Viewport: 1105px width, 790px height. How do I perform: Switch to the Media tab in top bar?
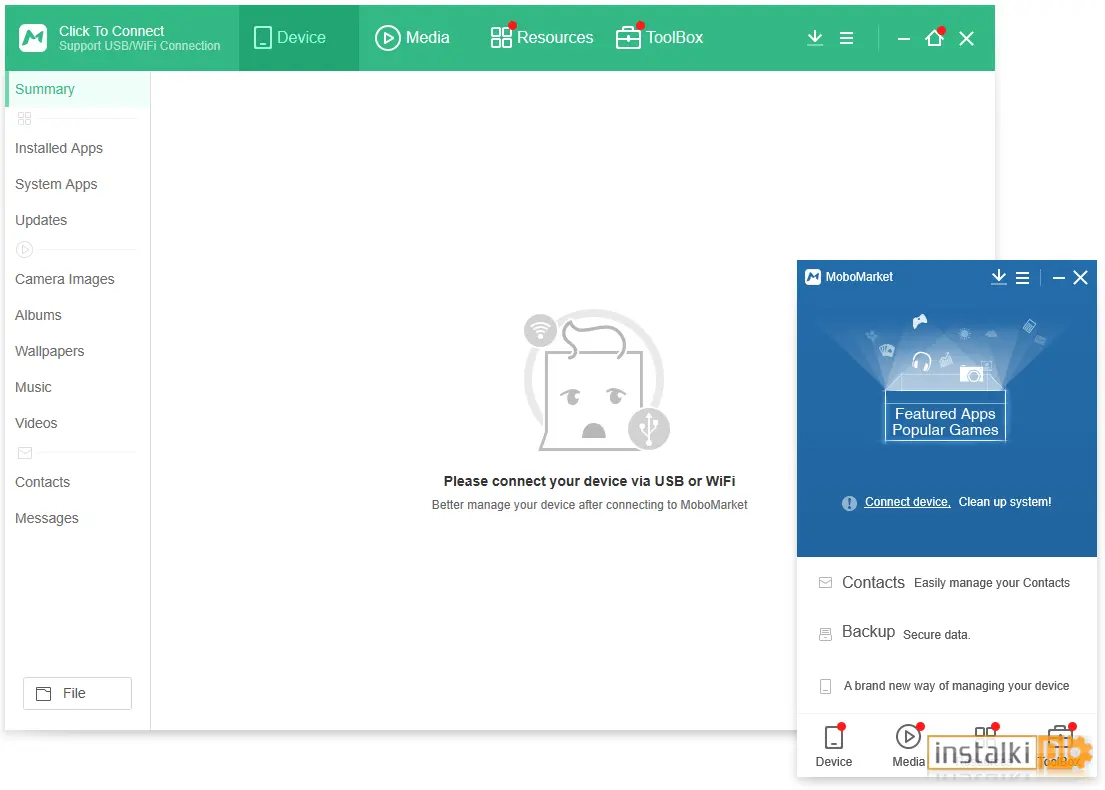pyautogui.click(x=412, y=37)
